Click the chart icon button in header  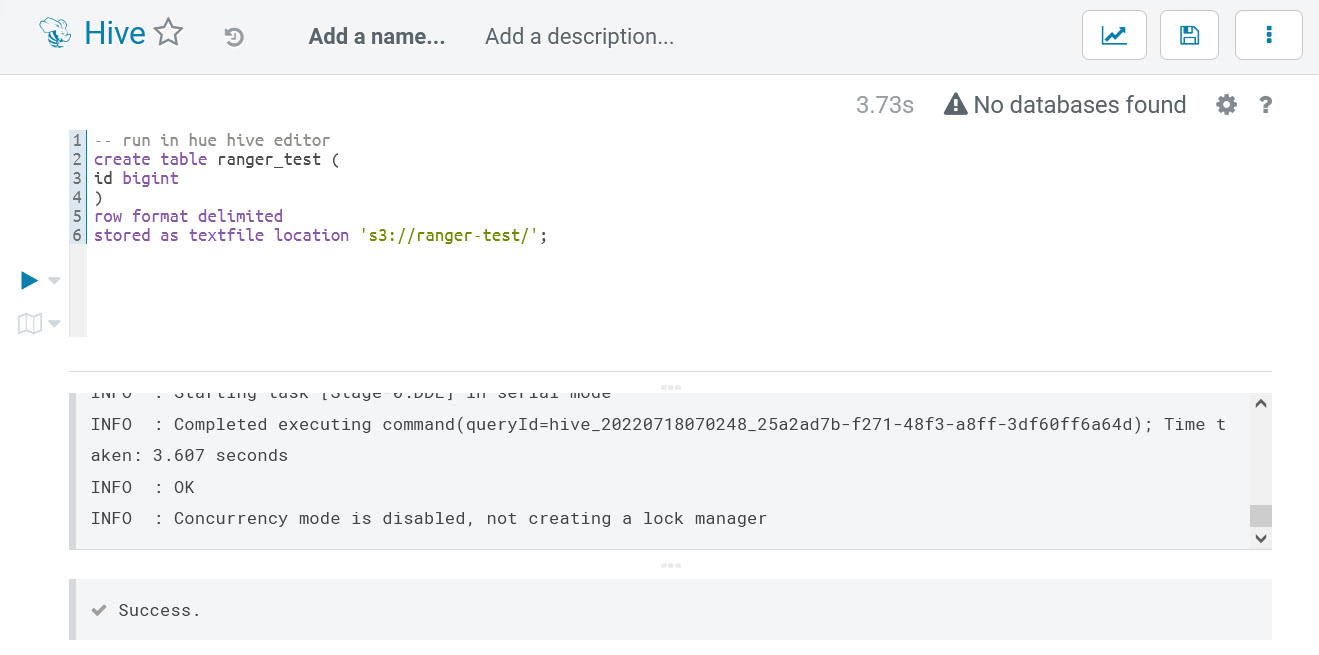pos(1114,36)
